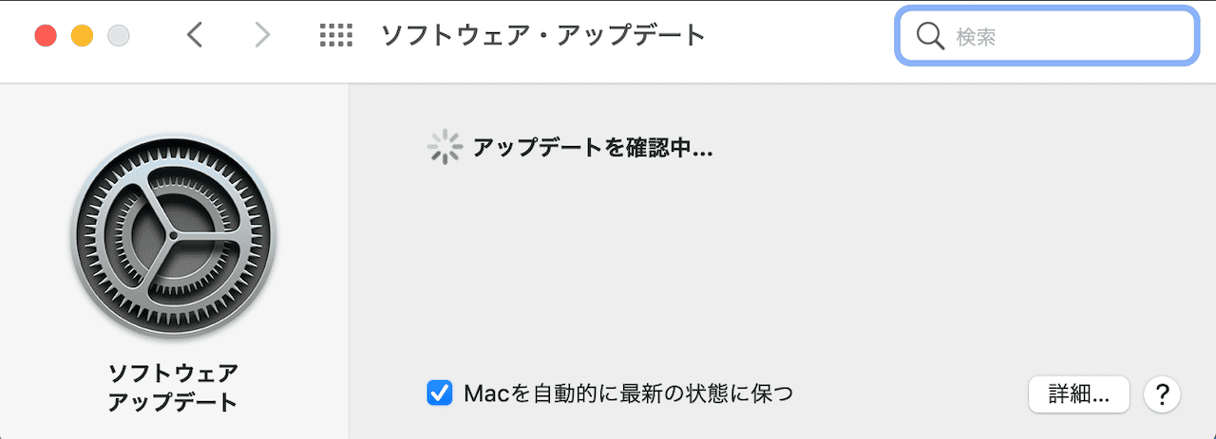Open help with the question mark button
The height and width of the screenshot is (439, 1216).
click(1162, 393)
